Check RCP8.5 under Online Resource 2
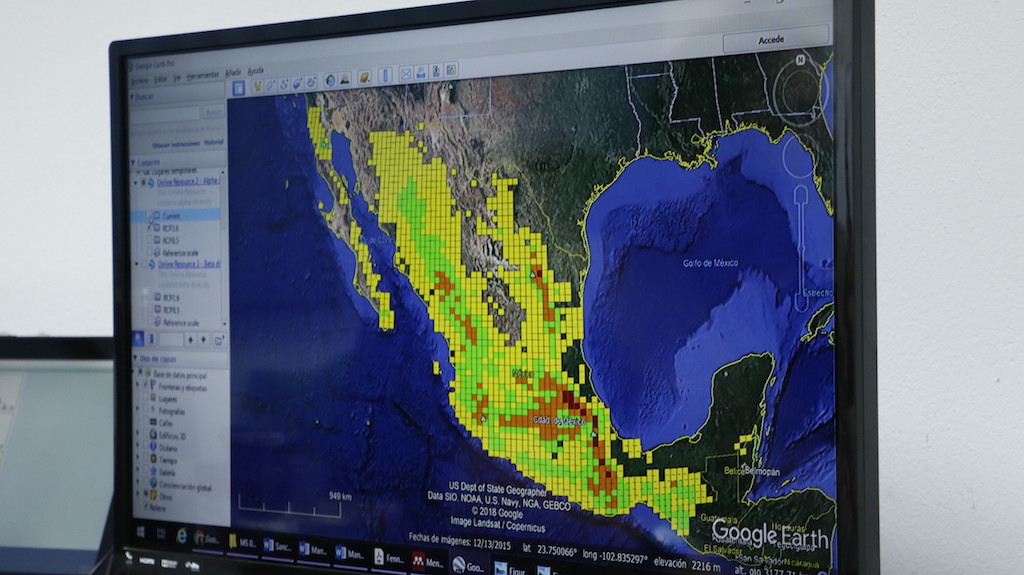Screen dimensions: 1024x575 click(x=150, y=240)
